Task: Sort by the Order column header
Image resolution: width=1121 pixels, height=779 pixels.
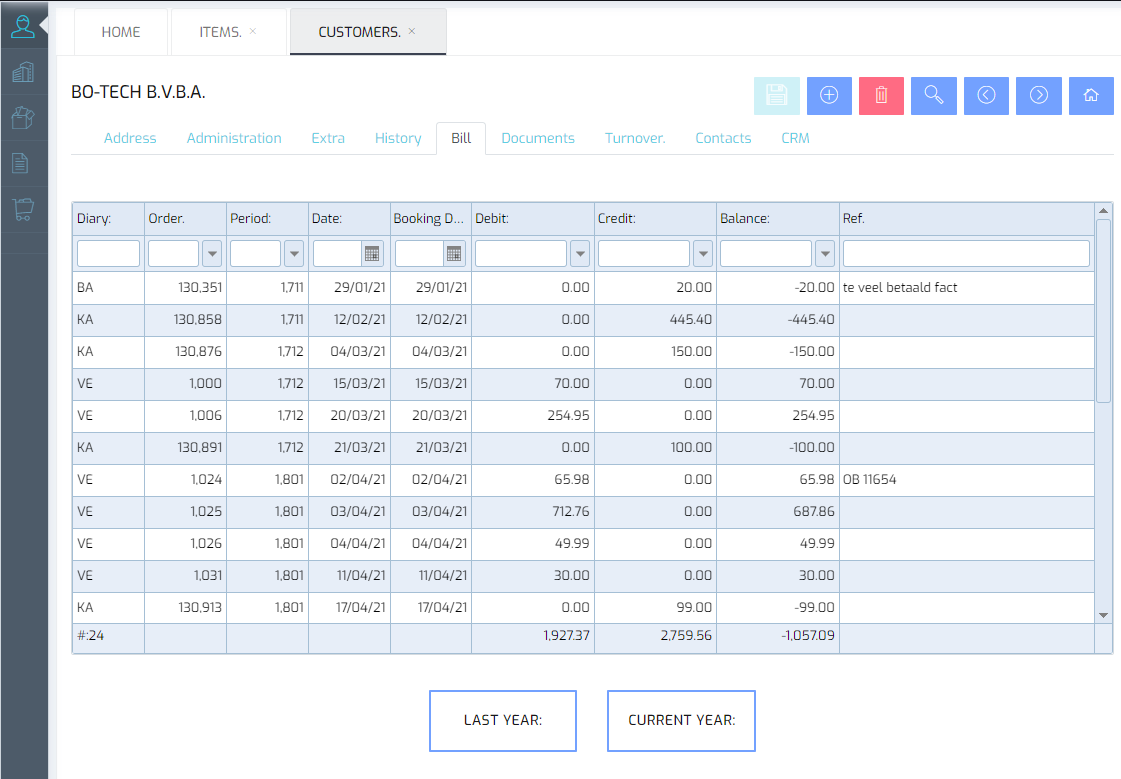Action: (x=185, y=219)
